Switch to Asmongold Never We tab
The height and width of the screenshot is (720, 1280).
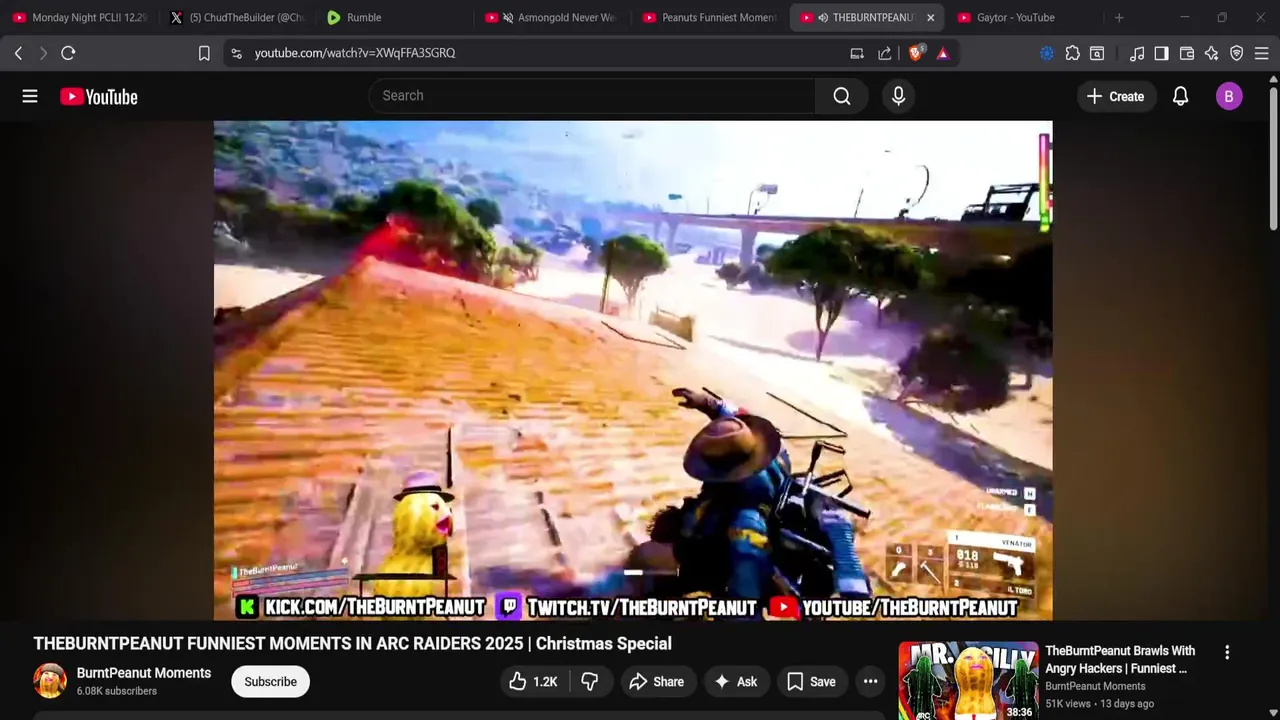(553, 17)
